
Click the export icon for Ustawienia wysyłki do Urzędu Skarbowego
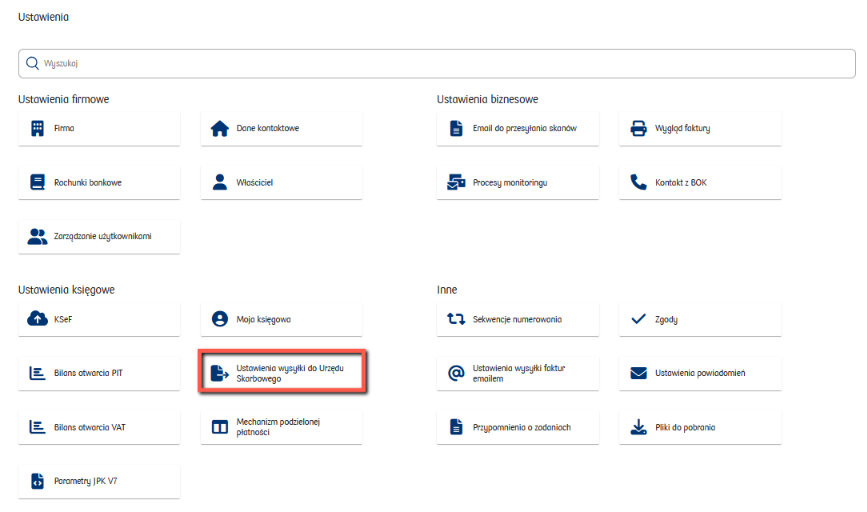(x=220, y=373)
